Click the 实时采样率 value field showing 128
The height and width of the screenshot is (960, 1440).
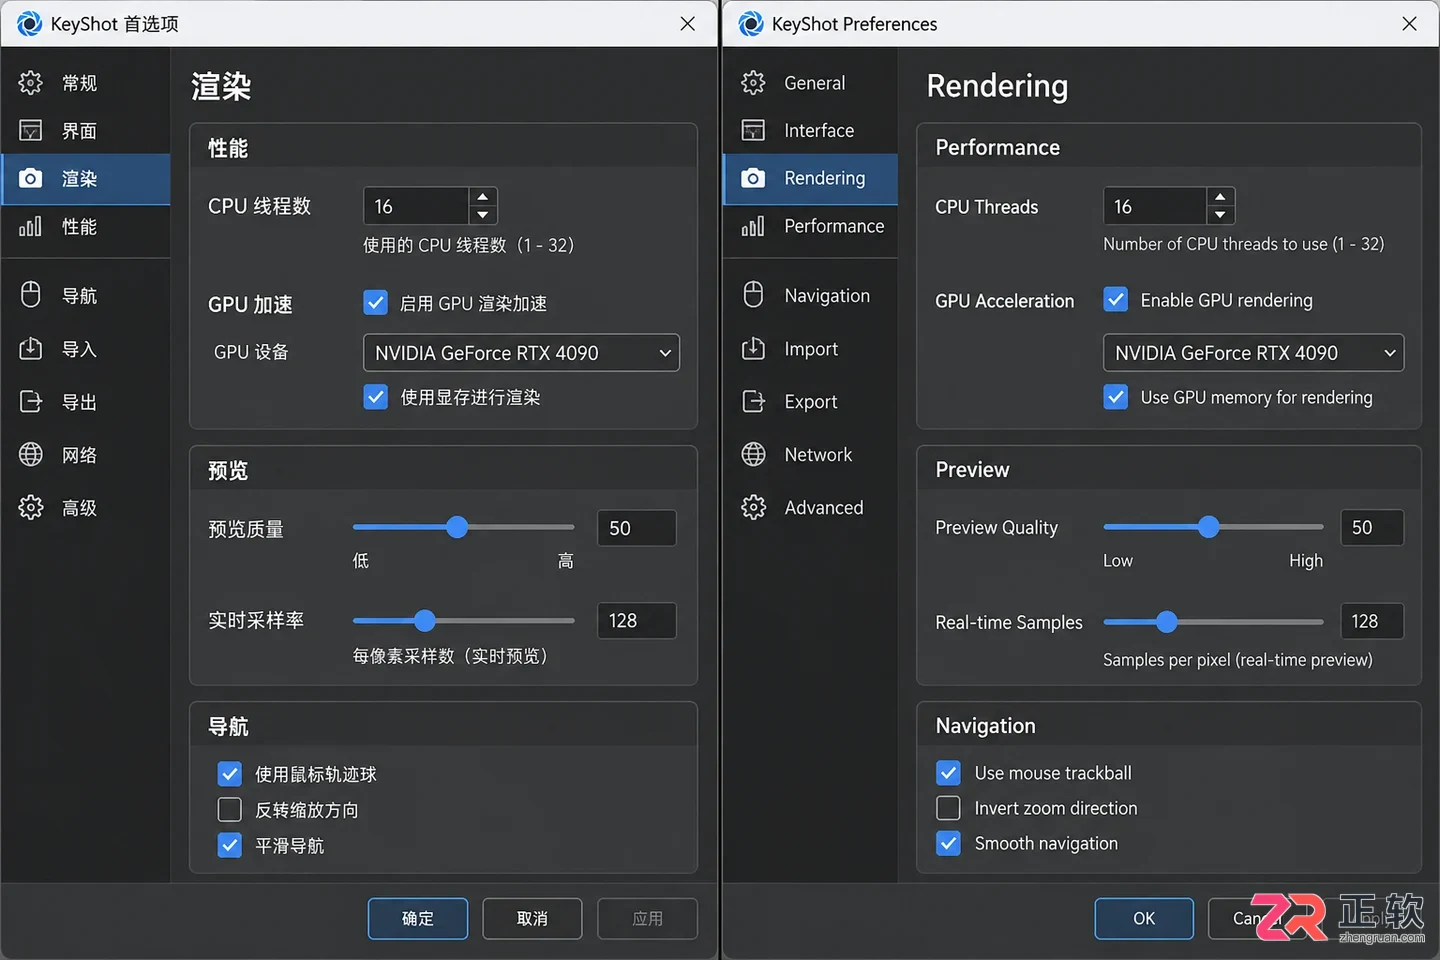pos(636,621)
